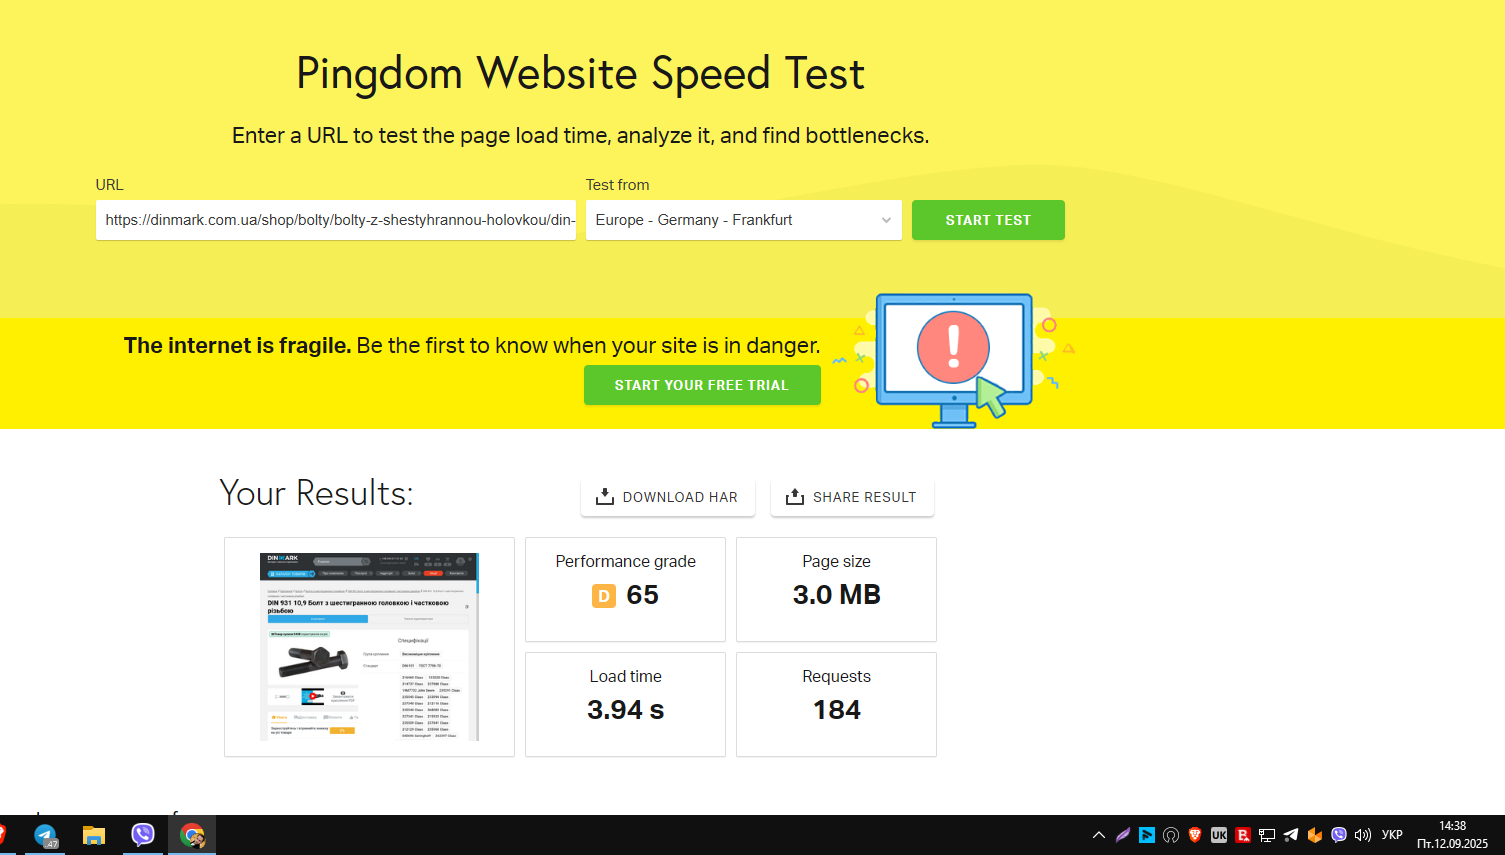Click the Telegram tray icon
The height and width of the screenshot is (855, 1505).
coord(1291,835)
